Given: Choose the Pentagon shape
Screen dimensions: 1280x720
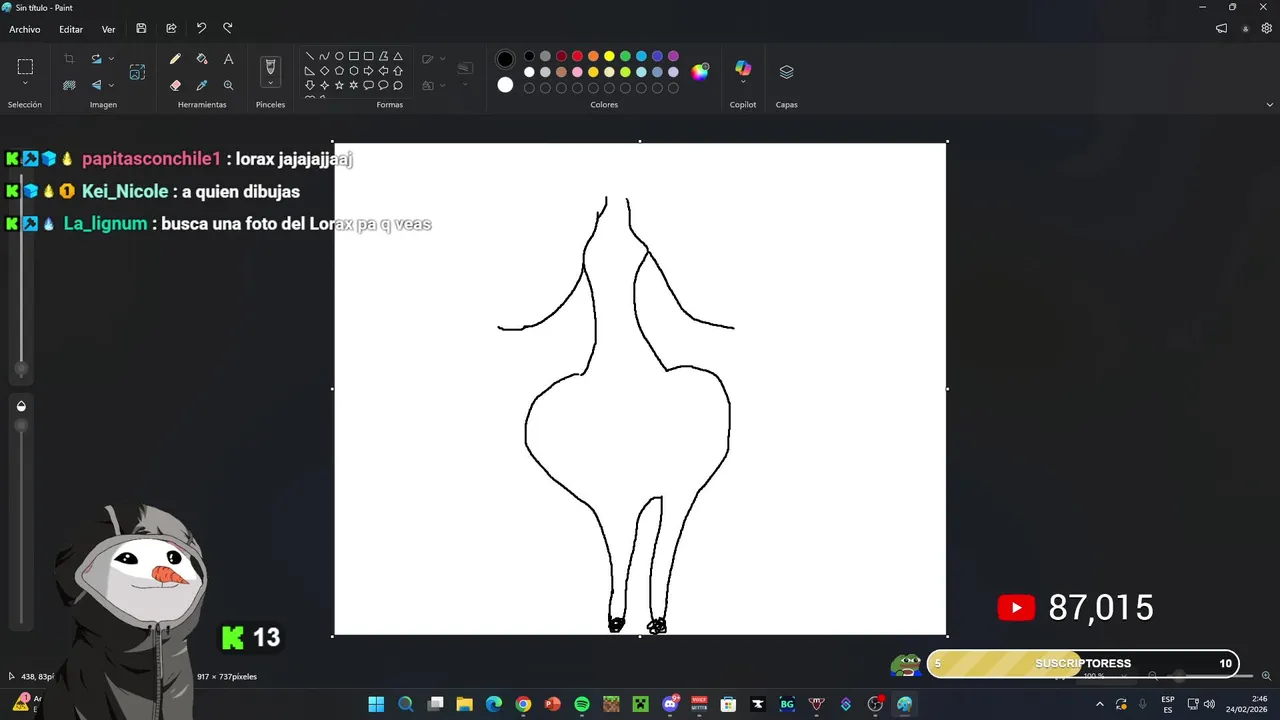Looking at the screenshot, I should coord(339,71).
